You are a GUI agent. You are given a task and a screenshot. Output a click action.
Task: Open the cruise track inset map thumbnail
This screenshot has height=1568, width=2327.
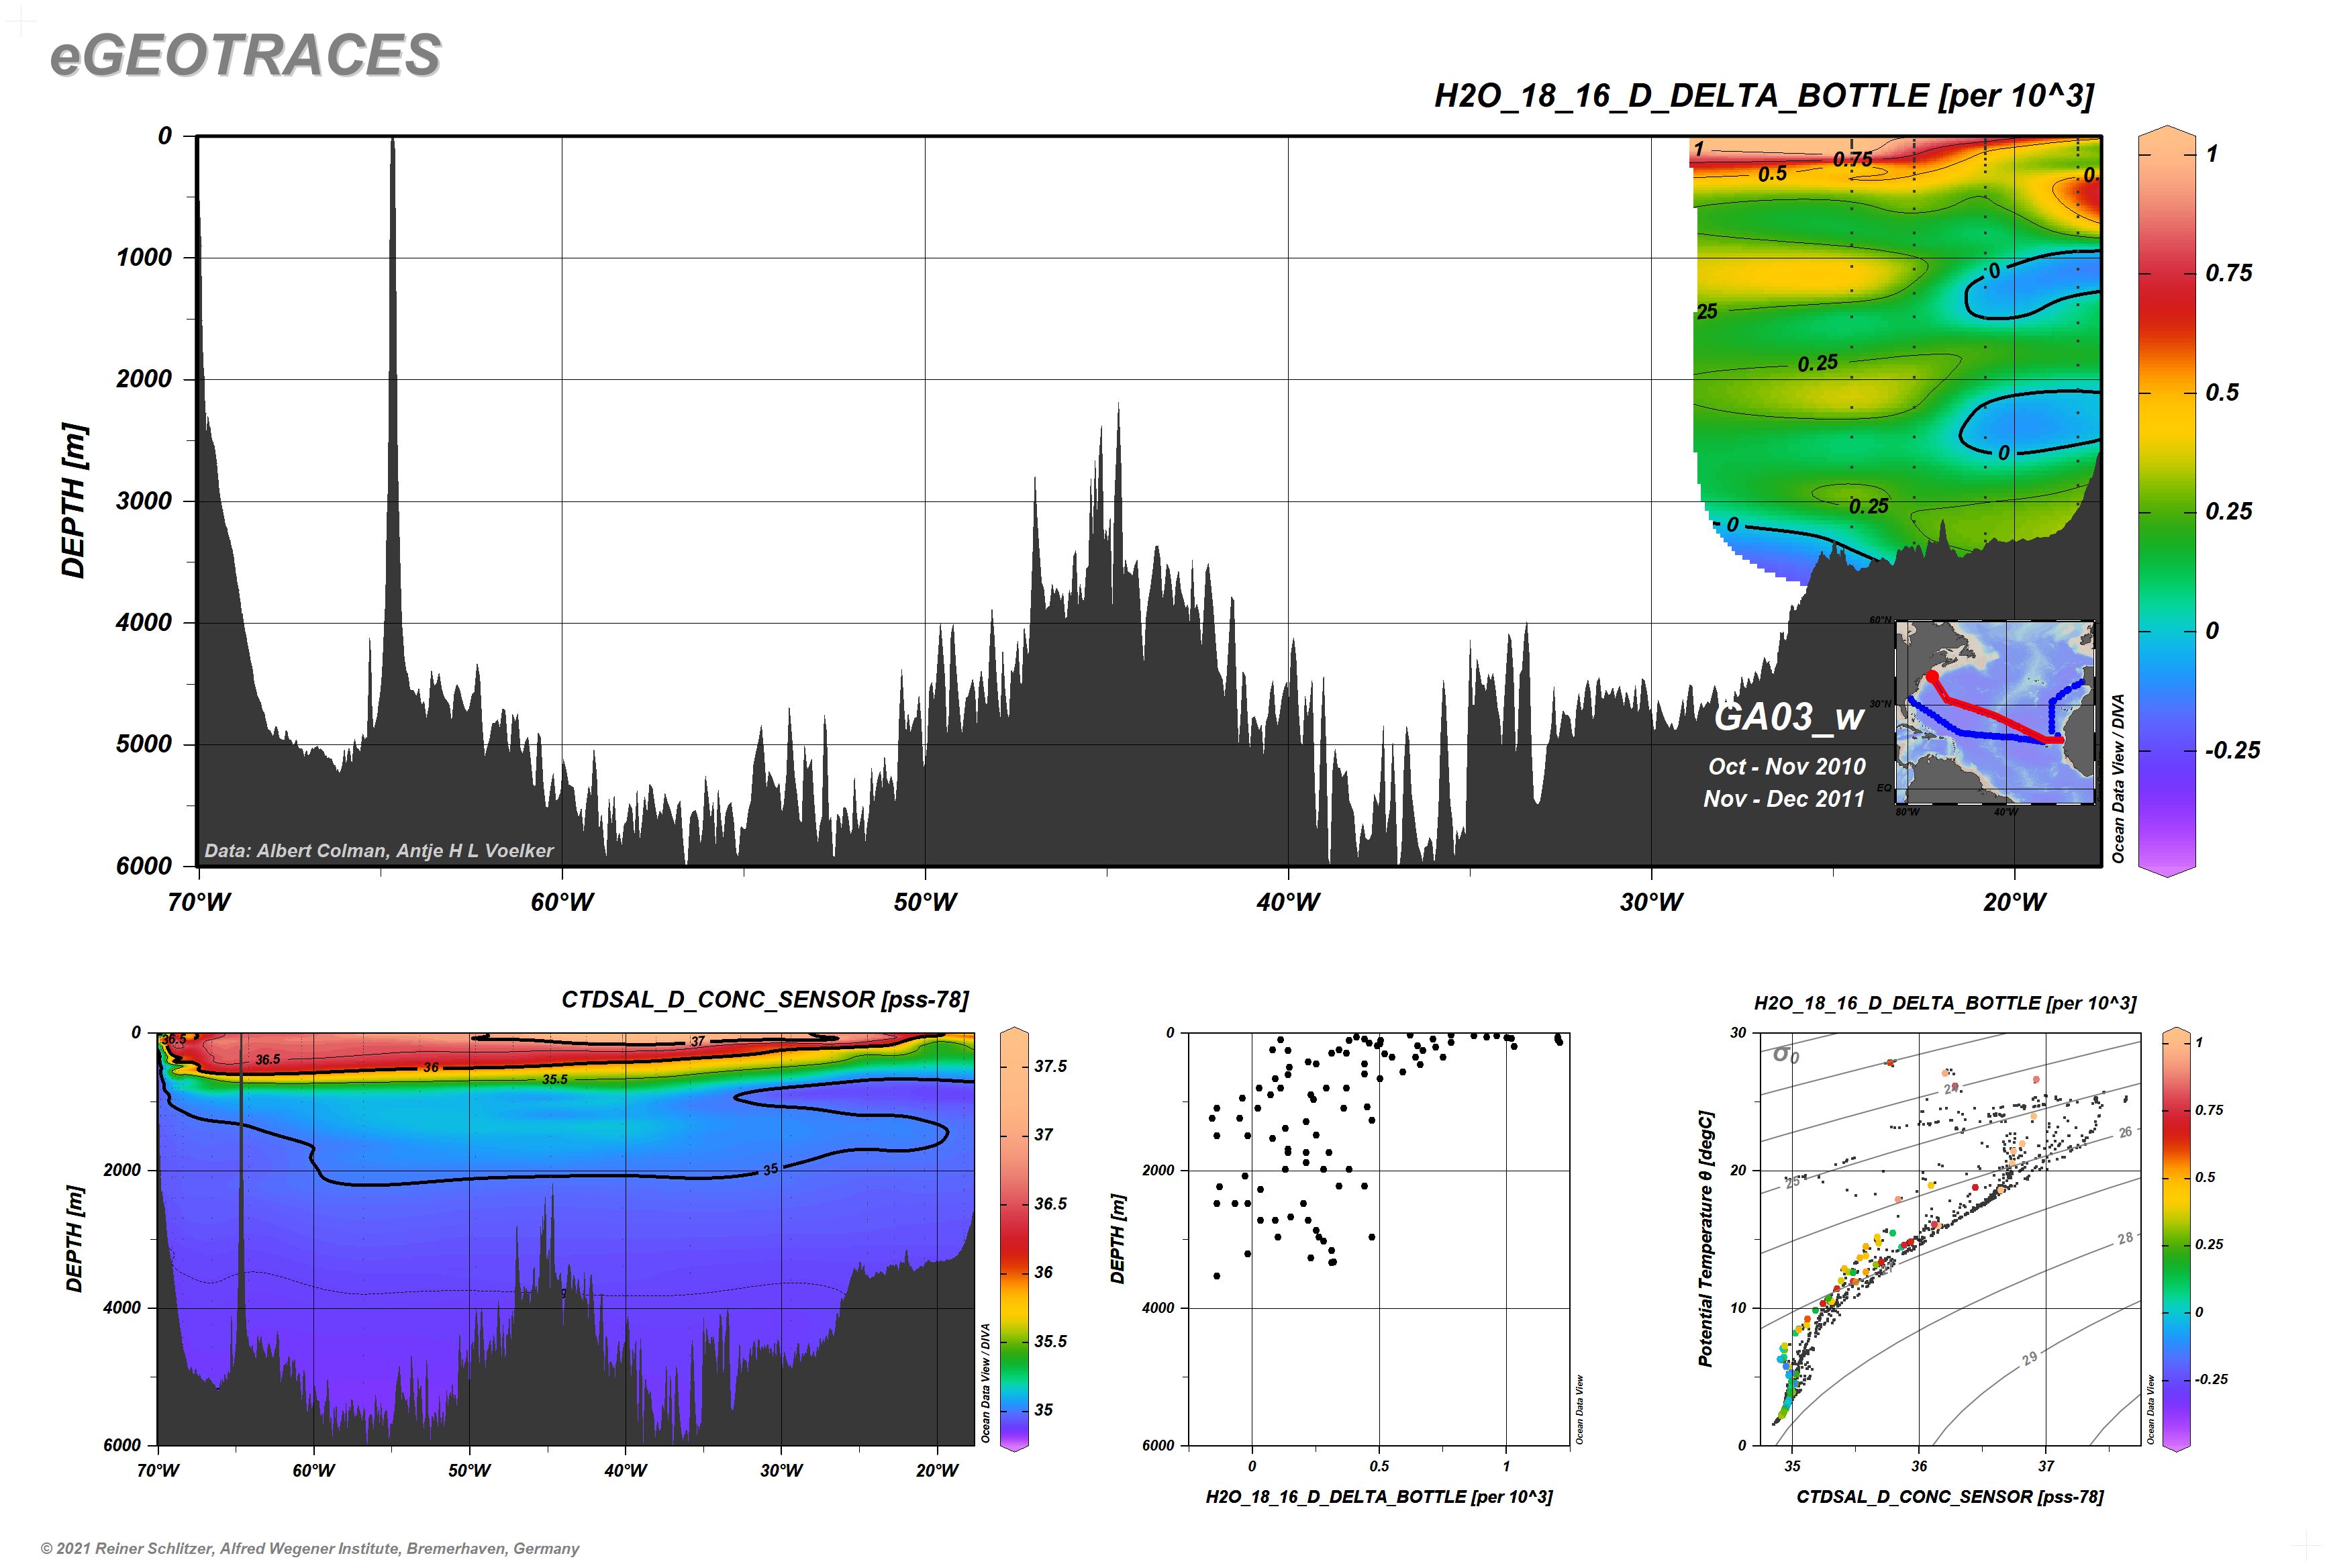tap(1994, 712)
